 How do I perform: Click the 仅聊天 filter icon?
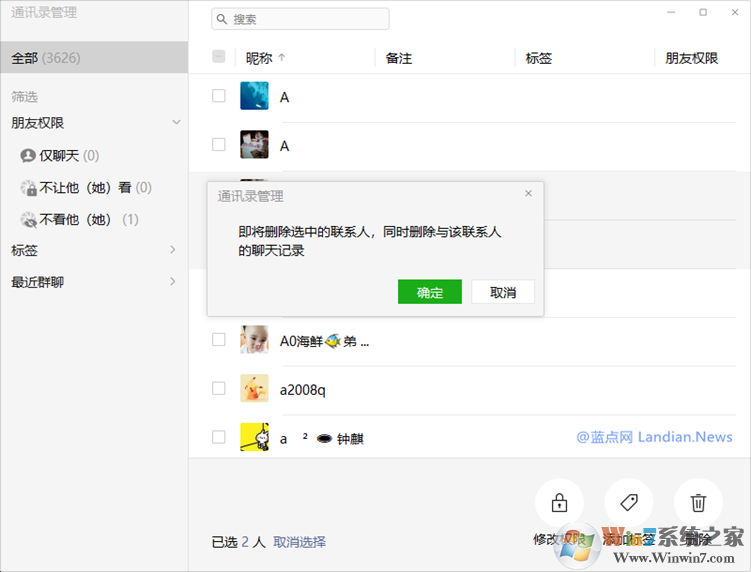coord(28,156)
